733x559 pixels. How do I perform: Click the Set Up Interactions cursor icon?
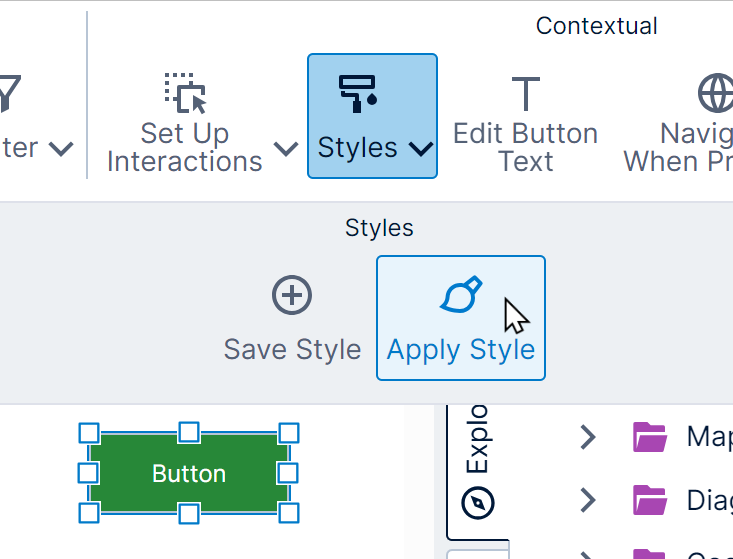coord(184,92)
